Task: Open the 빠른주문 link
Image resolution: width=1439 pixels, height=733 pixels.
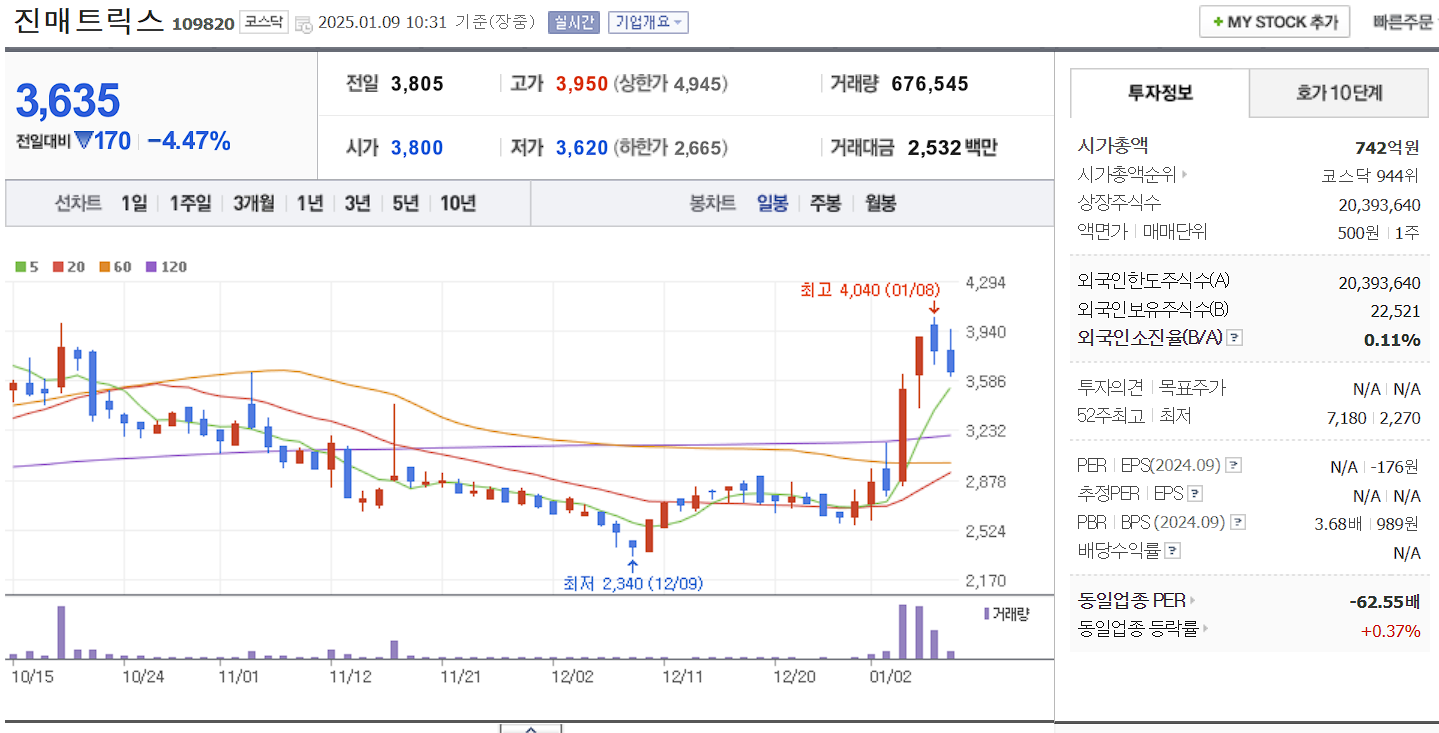Action: [1402, 22]
